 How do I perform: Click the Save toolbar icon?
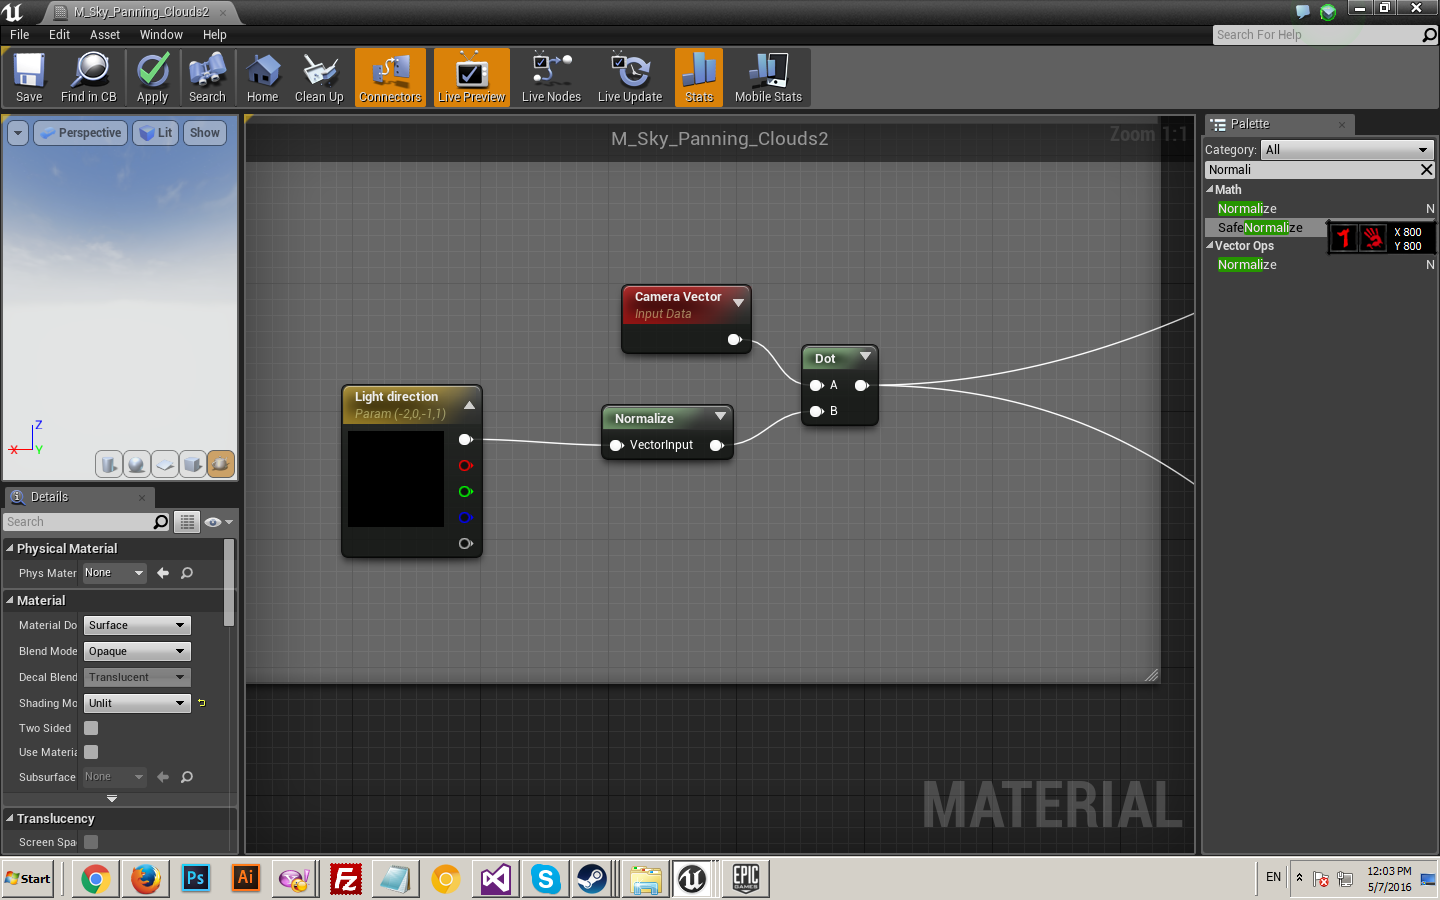(29, 78)
